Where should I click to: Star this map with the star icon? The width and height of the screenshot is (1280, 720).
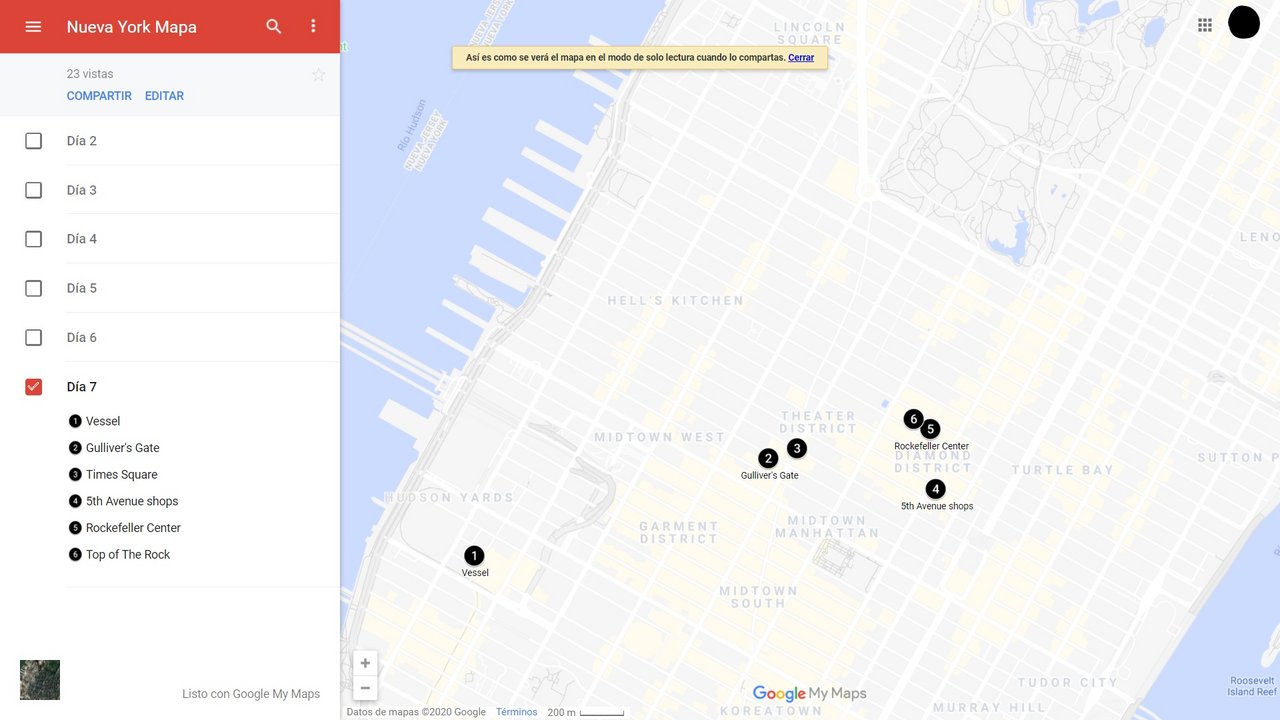[x=318, y=75]
